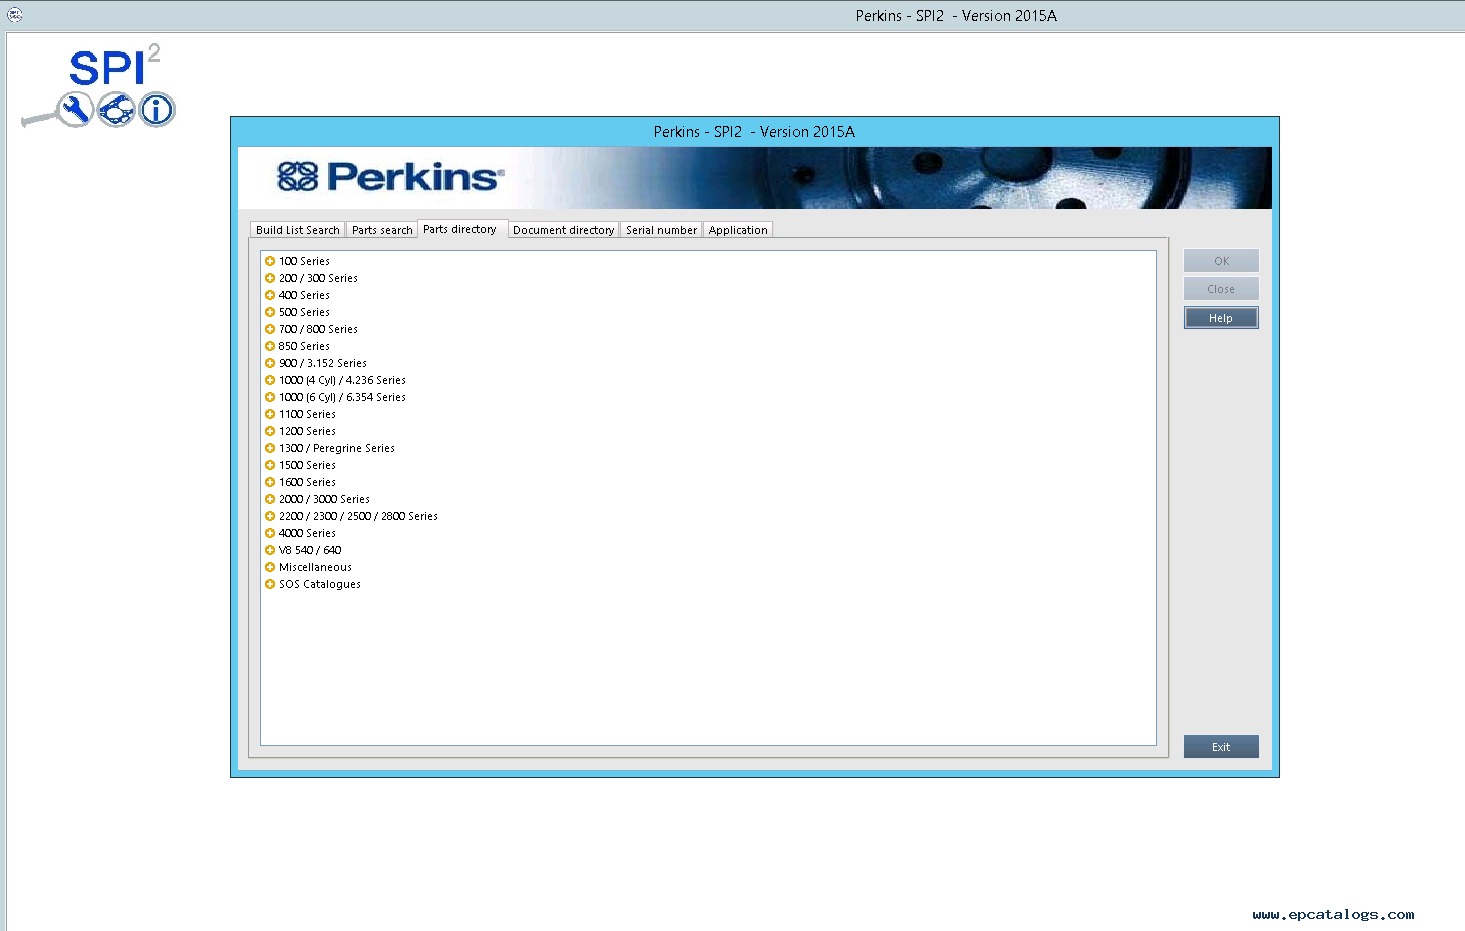Expand the 1000 (4 Cyl) / 4.236 Series node
The image size is (1465, 931).
tap(270, 380)
